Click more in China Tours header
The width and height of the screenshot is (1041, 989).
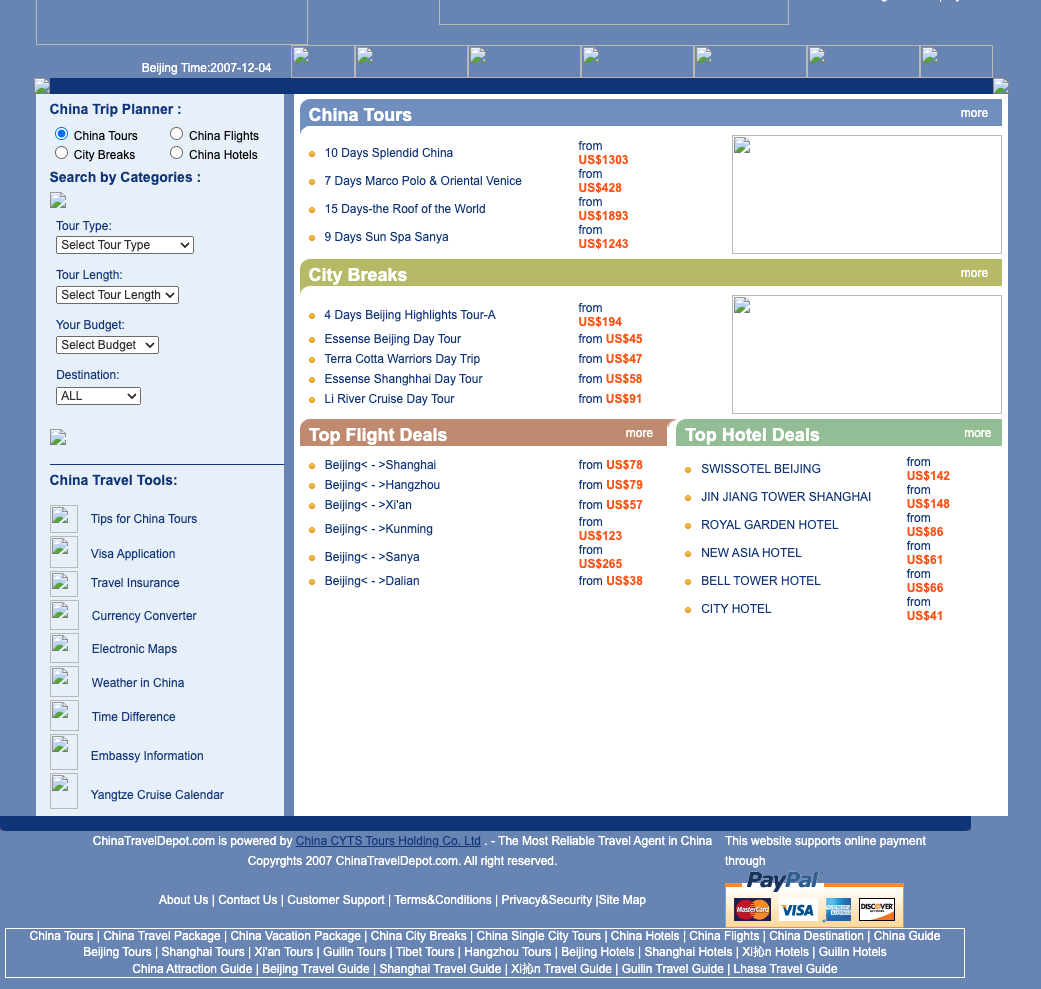[974, 113]
